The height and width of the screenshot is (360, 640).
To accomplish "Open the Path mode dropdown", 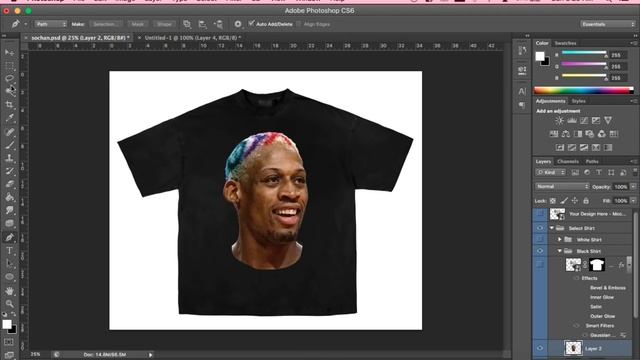I will pos(51,24).
